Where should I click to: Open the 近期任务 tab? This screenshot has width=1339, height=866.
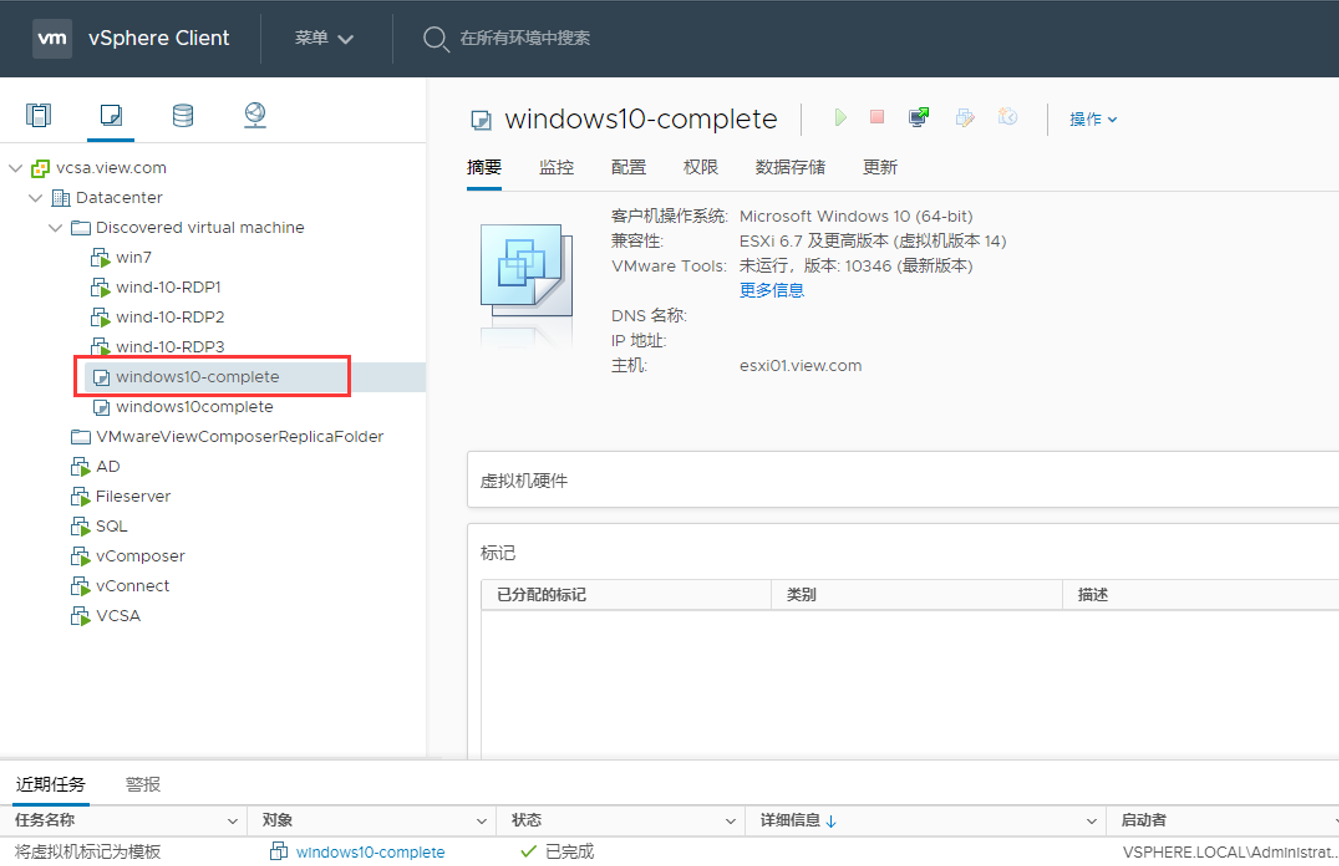50,784
